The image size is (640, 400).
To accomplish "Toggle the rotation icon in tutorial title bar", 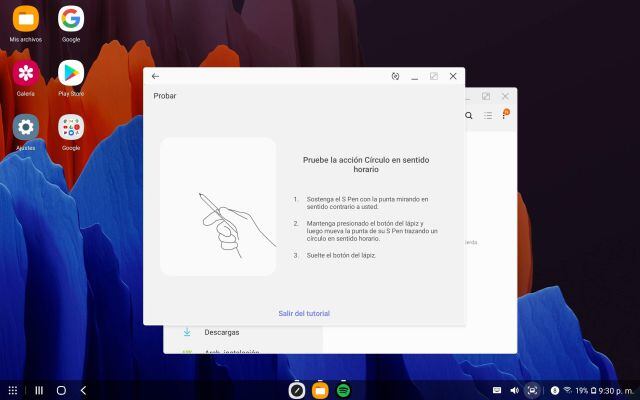I will (395, 76).
